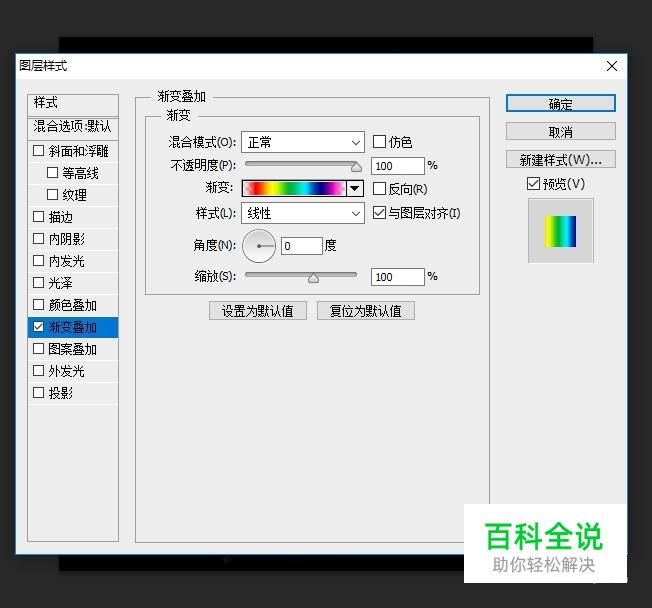Select 投影 label in styles list

point(61,393)
